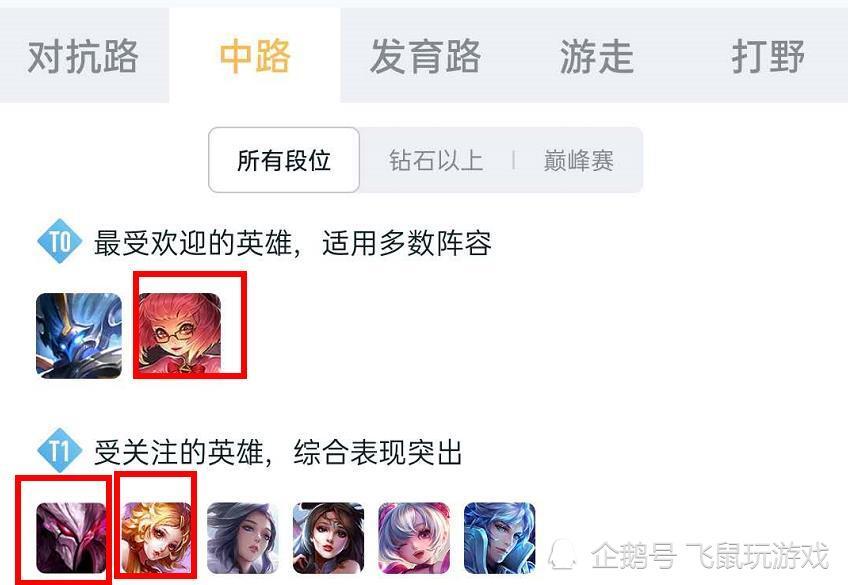Select the 钻石以上 rank filter

(x=436, y=160)
